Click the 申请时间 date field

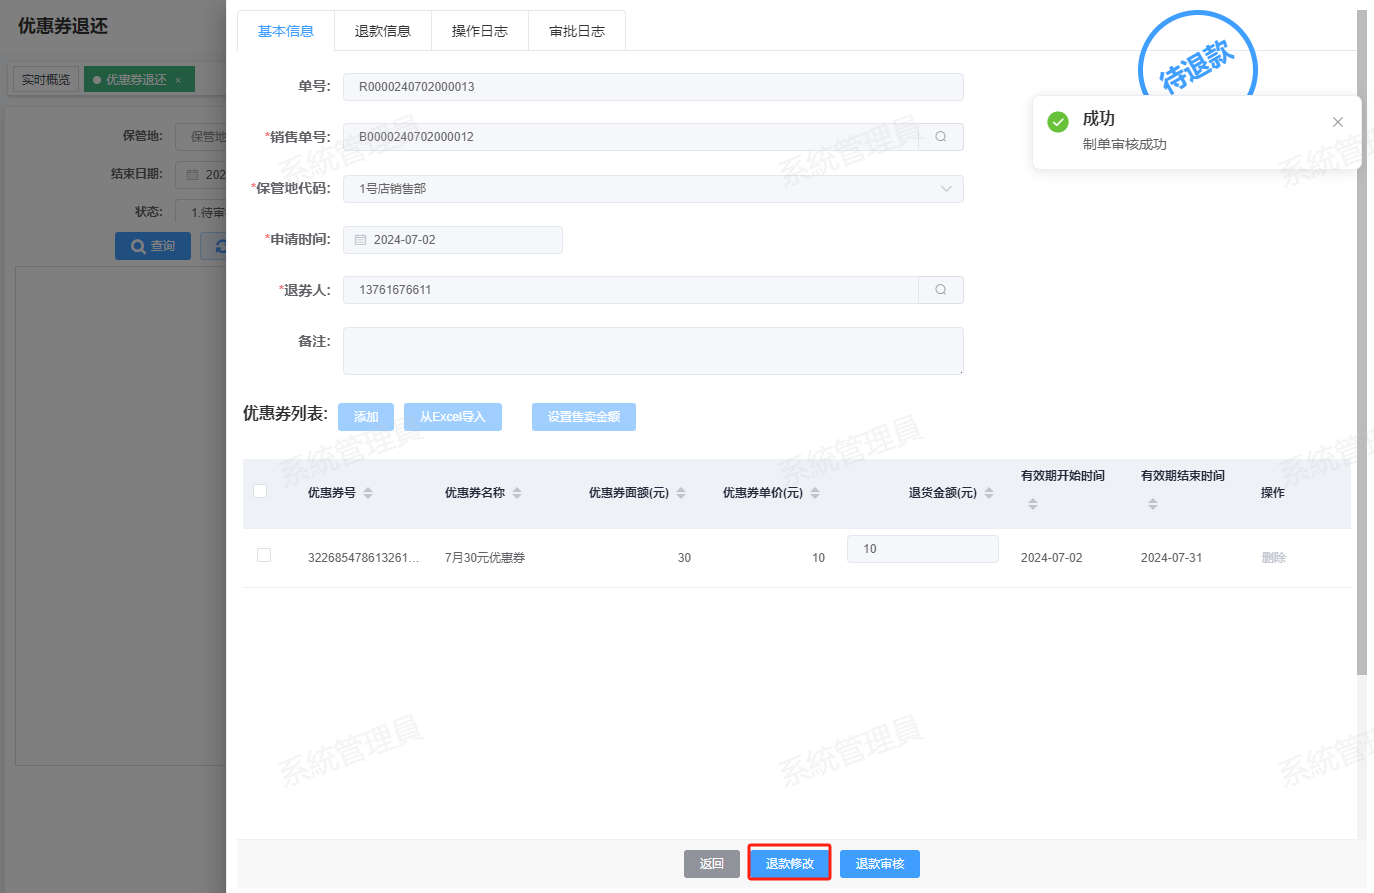[453, 240]
